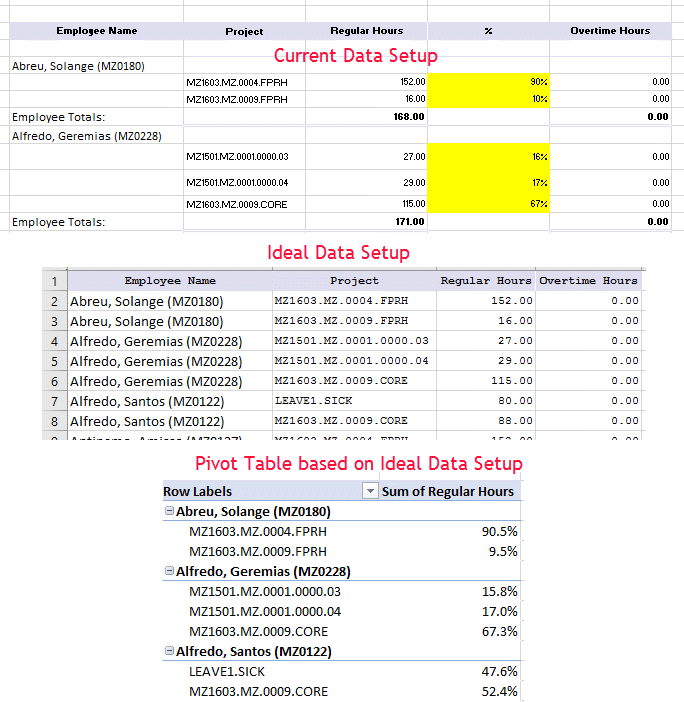684x702 pixels.
Task: Select the 17.0% pivot value
Action: click(500, 611)
